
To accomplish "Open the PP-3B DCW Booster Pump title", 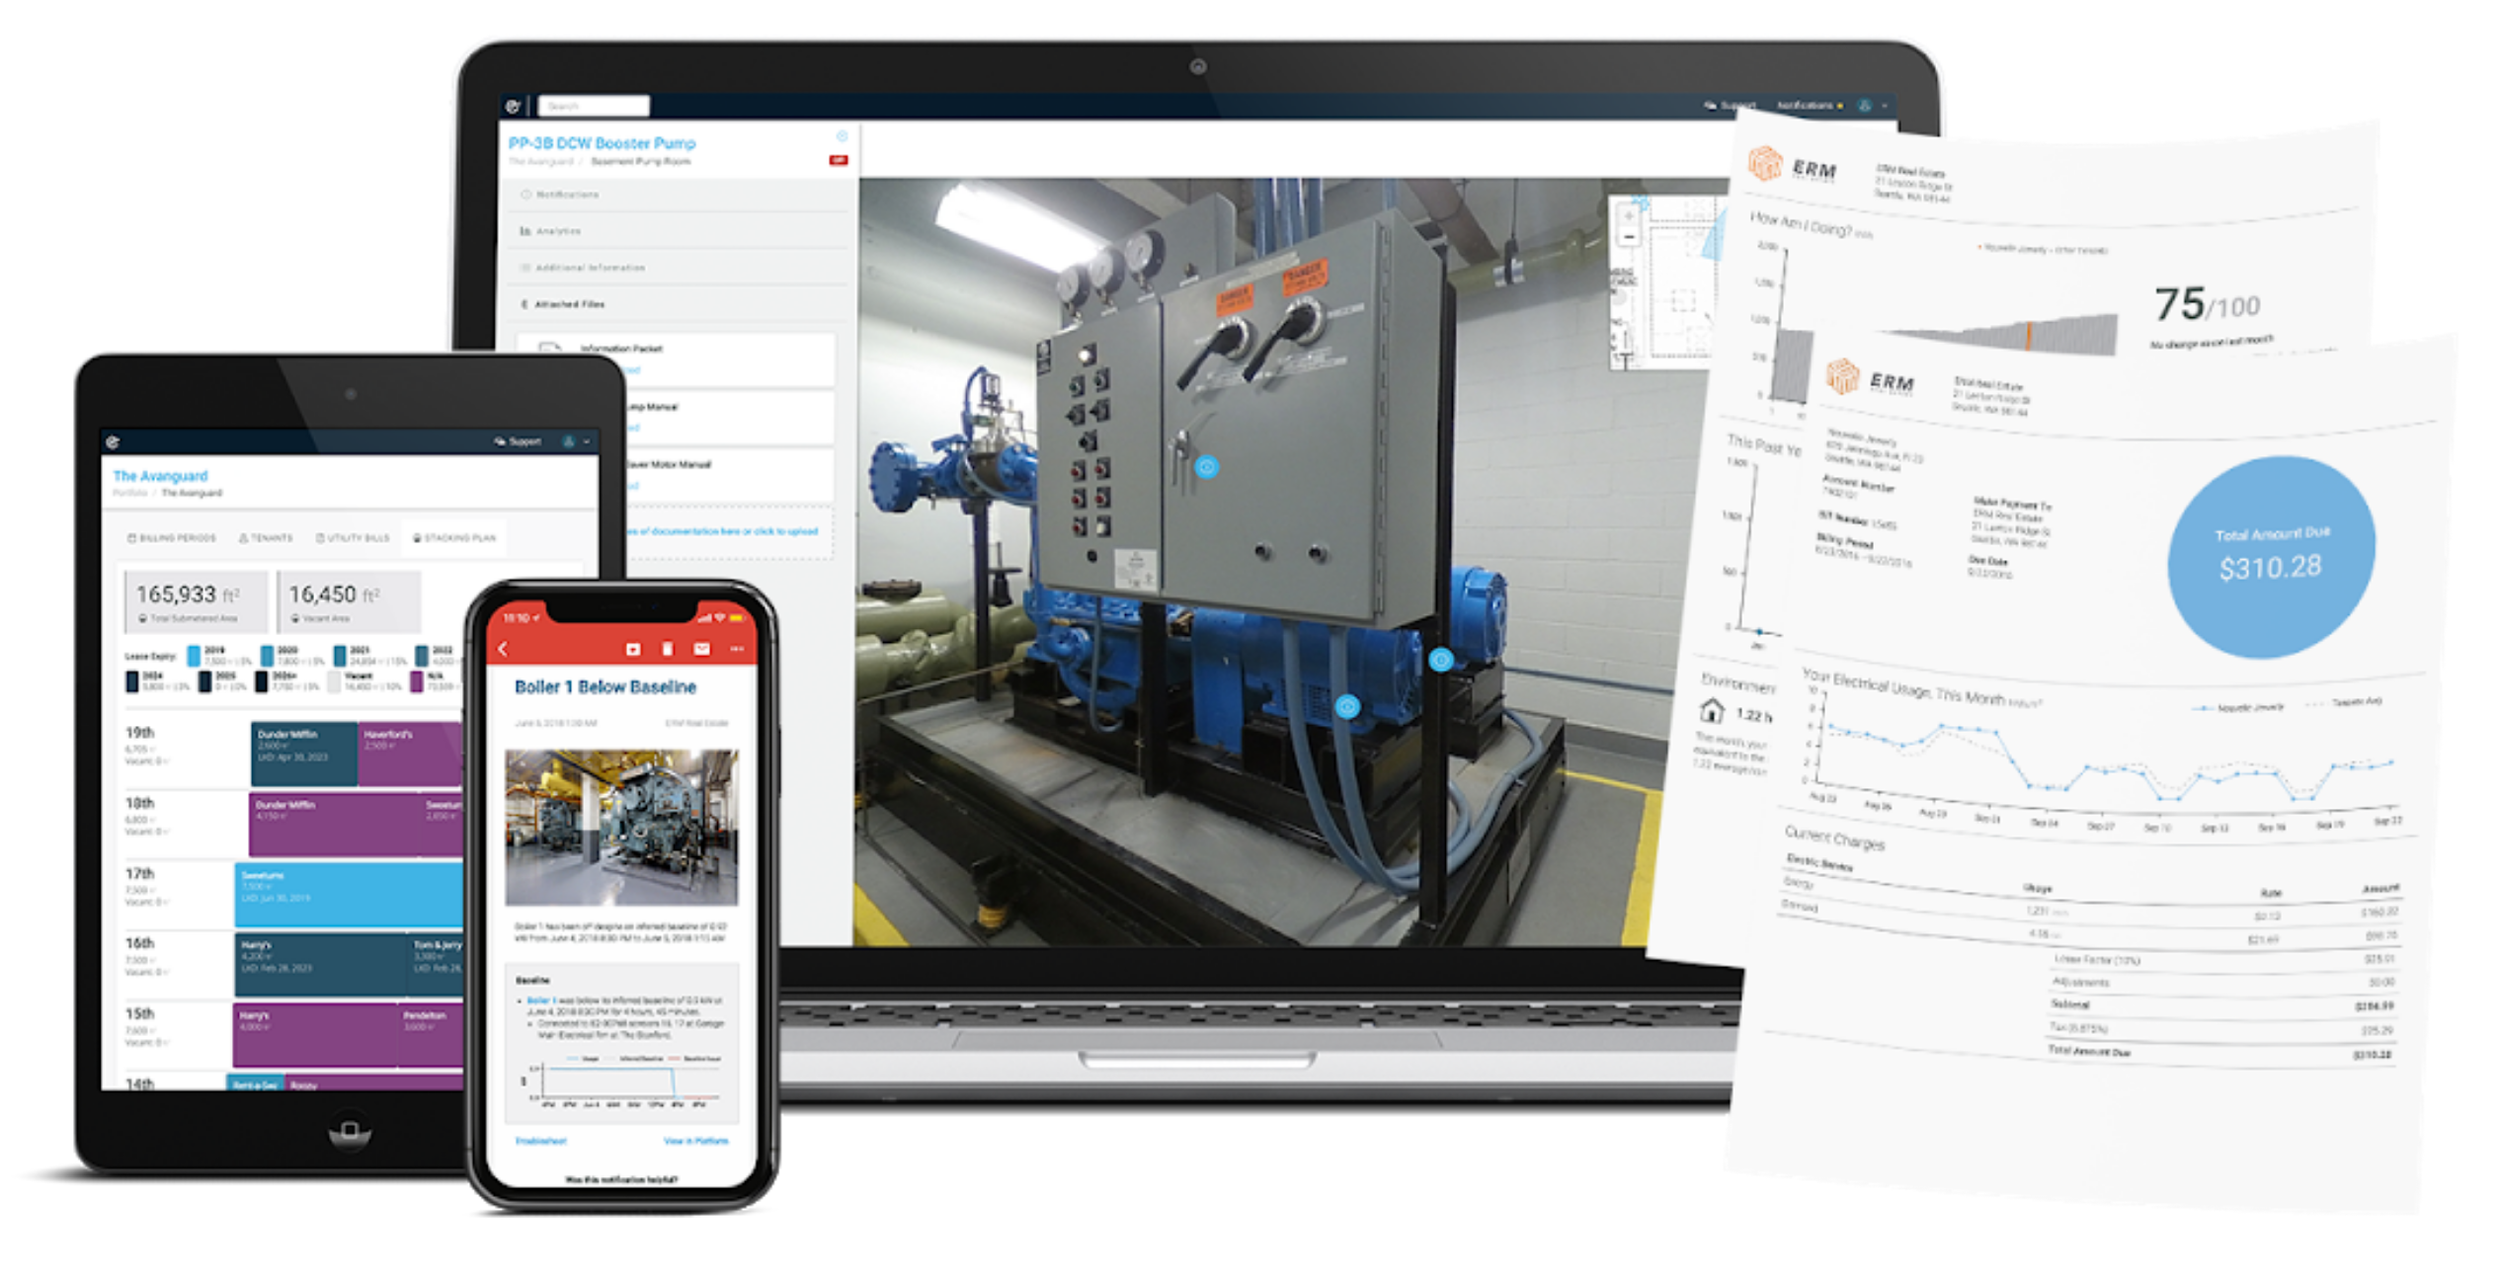I will tap(602, 143).
